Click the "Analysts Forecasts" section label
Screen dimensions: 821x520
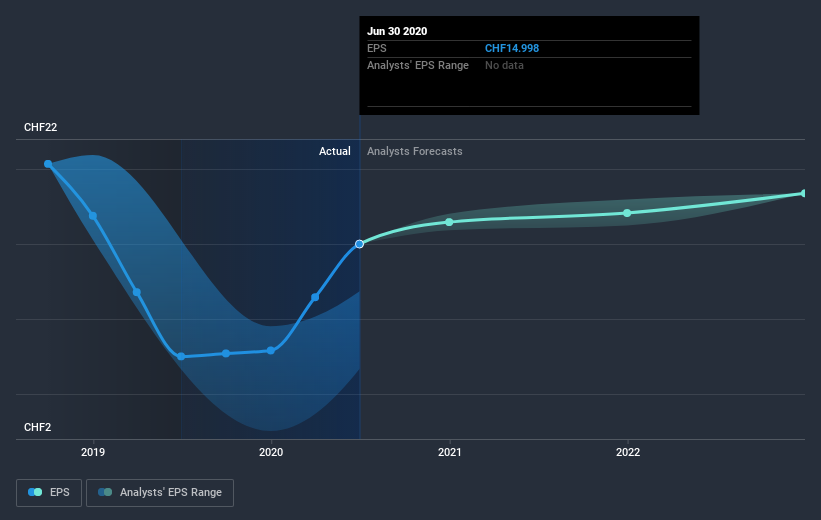[x=415, y=151]
